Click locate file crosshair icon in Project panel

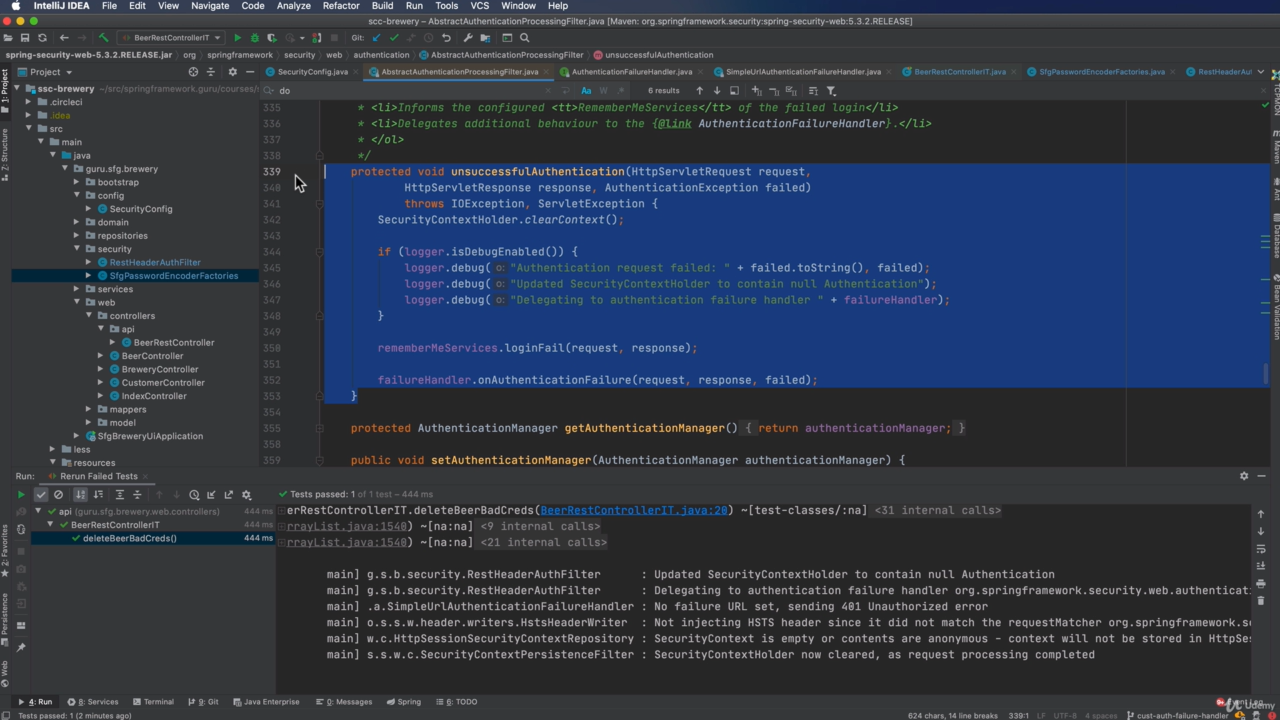(x=193, y=72)
